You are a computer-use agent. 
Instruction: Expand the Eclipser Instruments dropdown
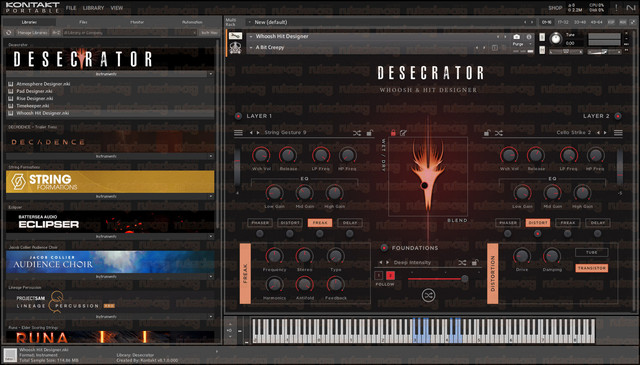point(211,236)
